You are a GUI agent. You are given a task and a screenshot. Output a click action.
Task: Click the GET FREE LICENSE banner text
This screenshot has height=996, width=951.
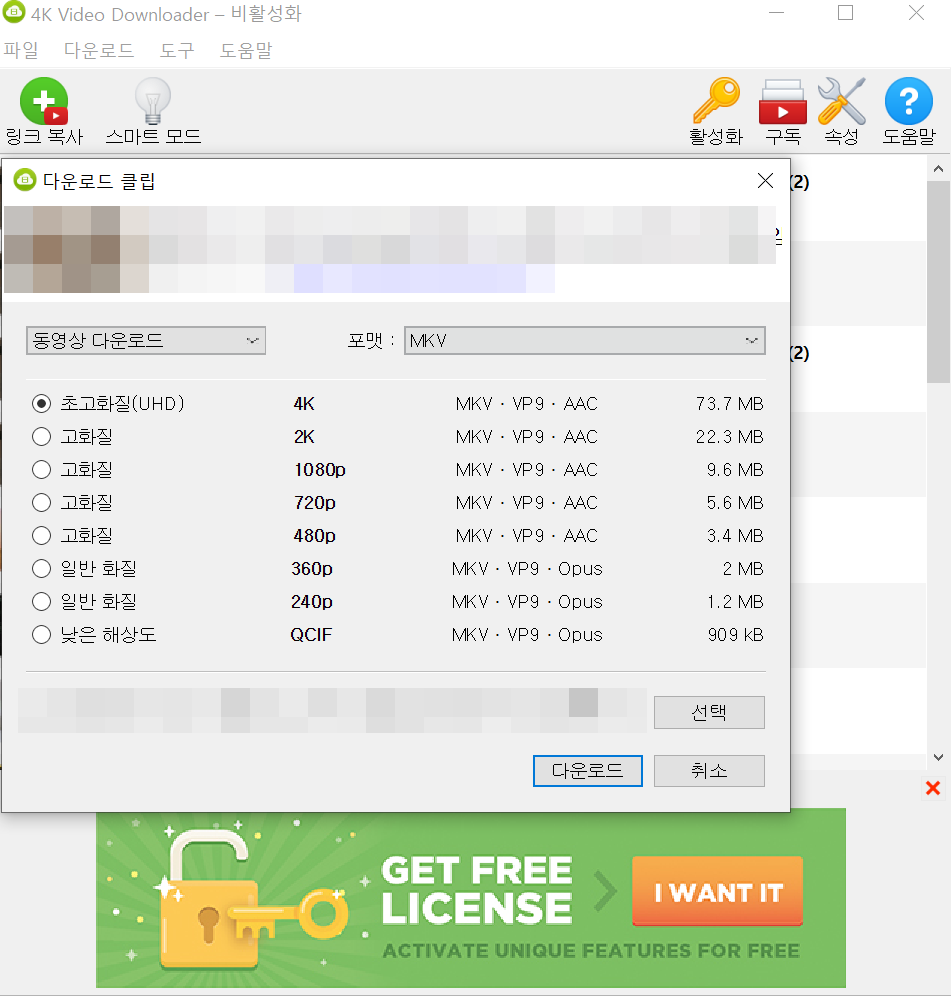point(476,889)
